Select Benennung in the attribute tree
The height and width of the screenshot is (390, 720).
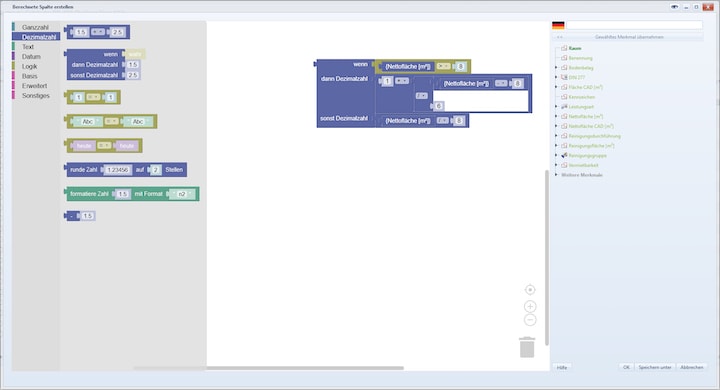point(580,58)
